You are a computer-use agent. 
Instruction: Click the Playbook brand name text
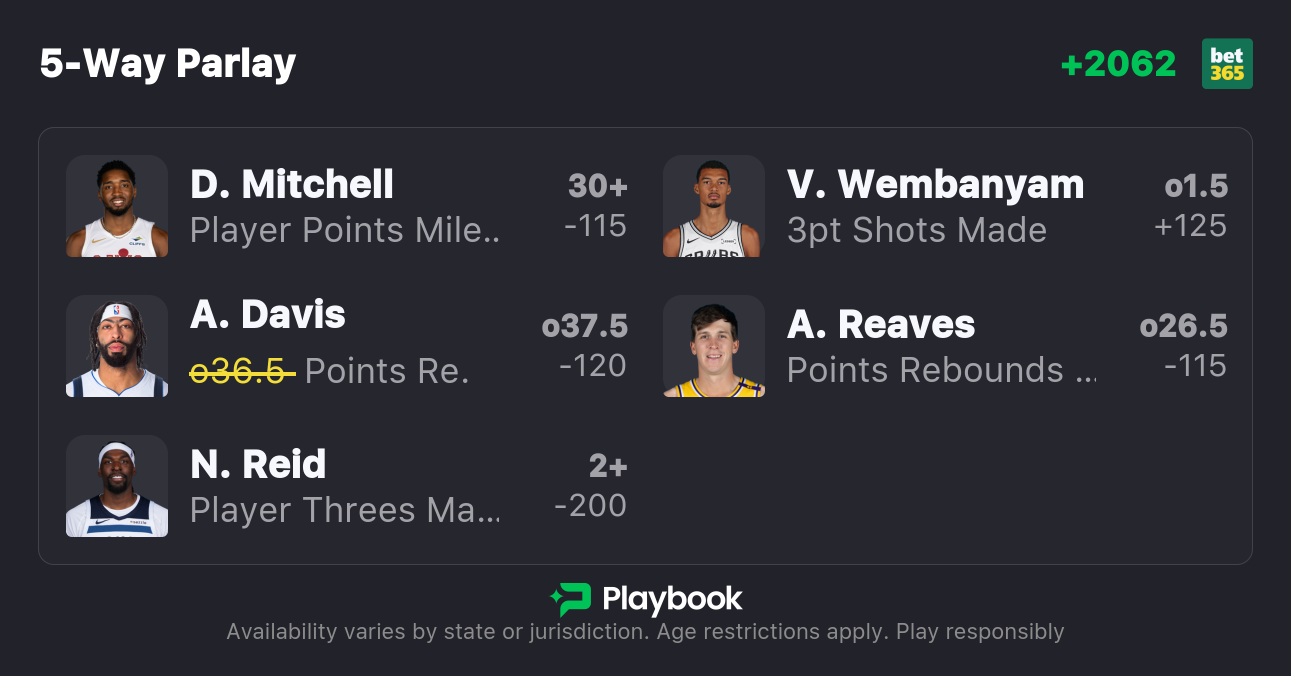click(672, 599)
